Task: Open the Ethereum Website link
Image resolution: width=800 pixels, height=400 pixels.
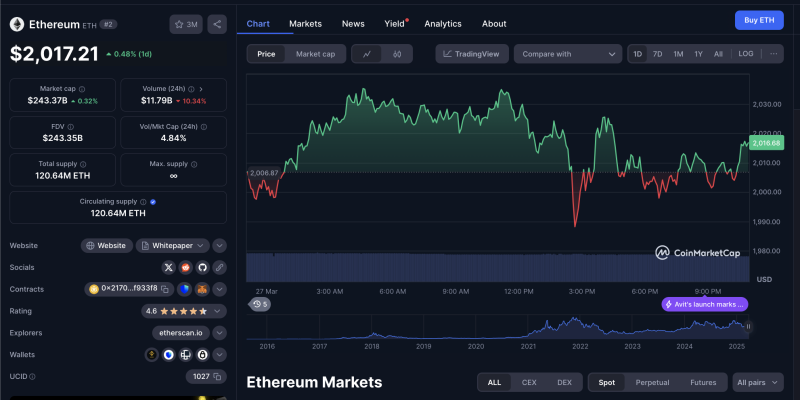Action: 107,245
